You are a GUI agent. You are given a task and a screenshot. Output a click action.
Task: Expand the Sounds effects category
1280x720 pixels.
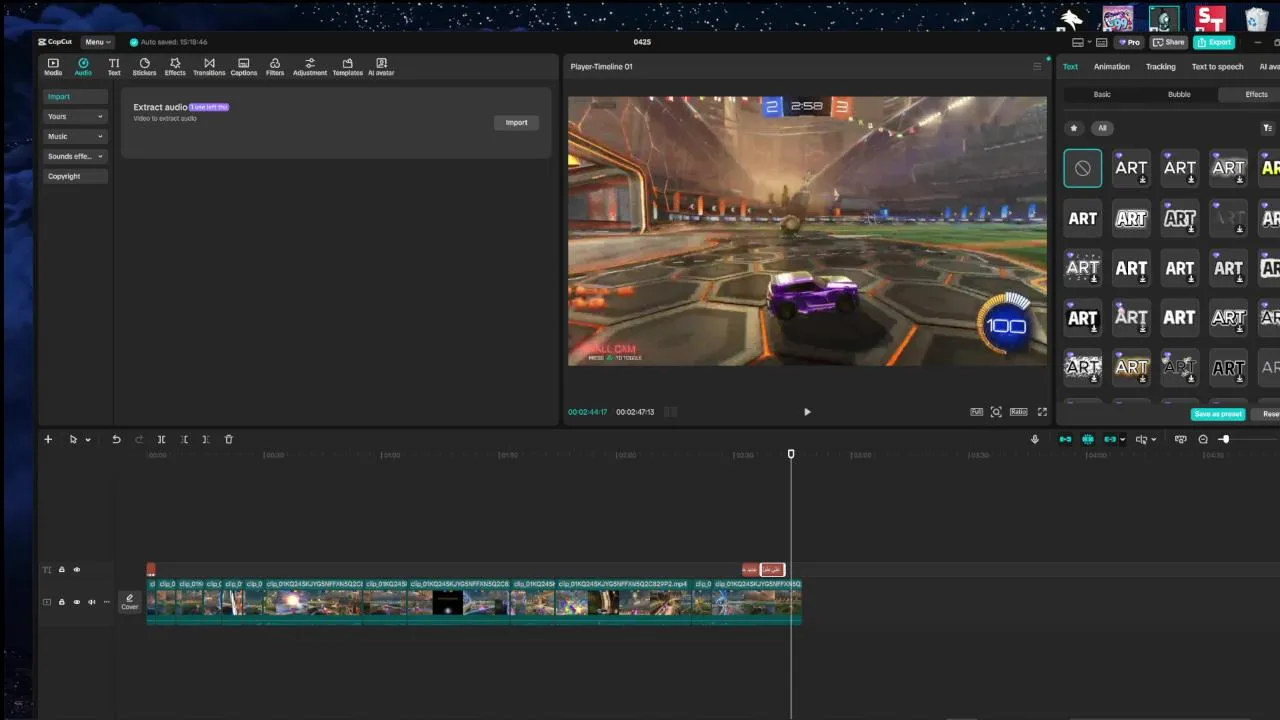(75, 156)
